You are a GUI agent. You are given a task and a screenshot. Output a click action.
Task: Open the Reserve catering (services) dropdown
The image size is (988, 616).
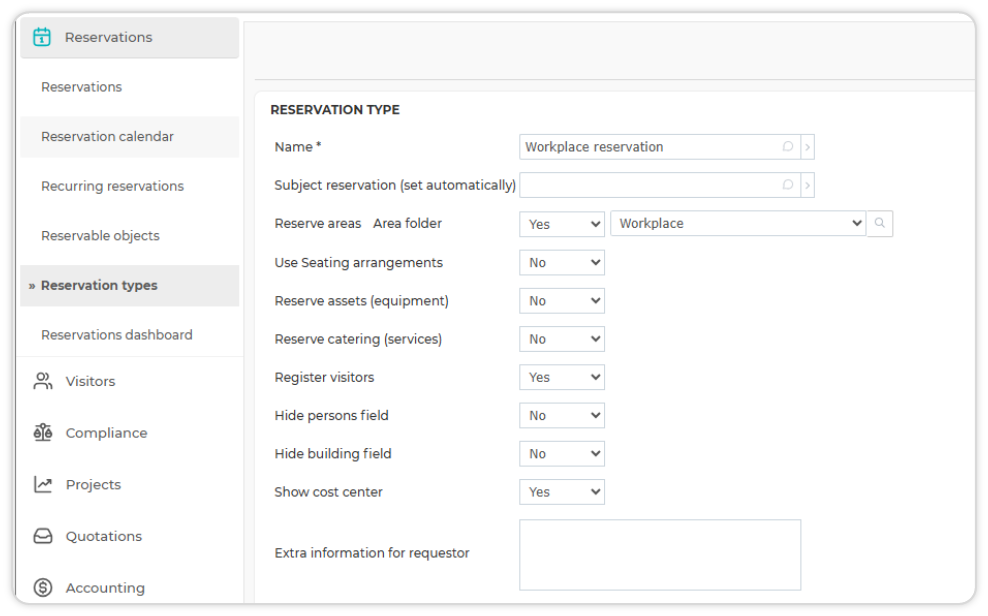562,339
